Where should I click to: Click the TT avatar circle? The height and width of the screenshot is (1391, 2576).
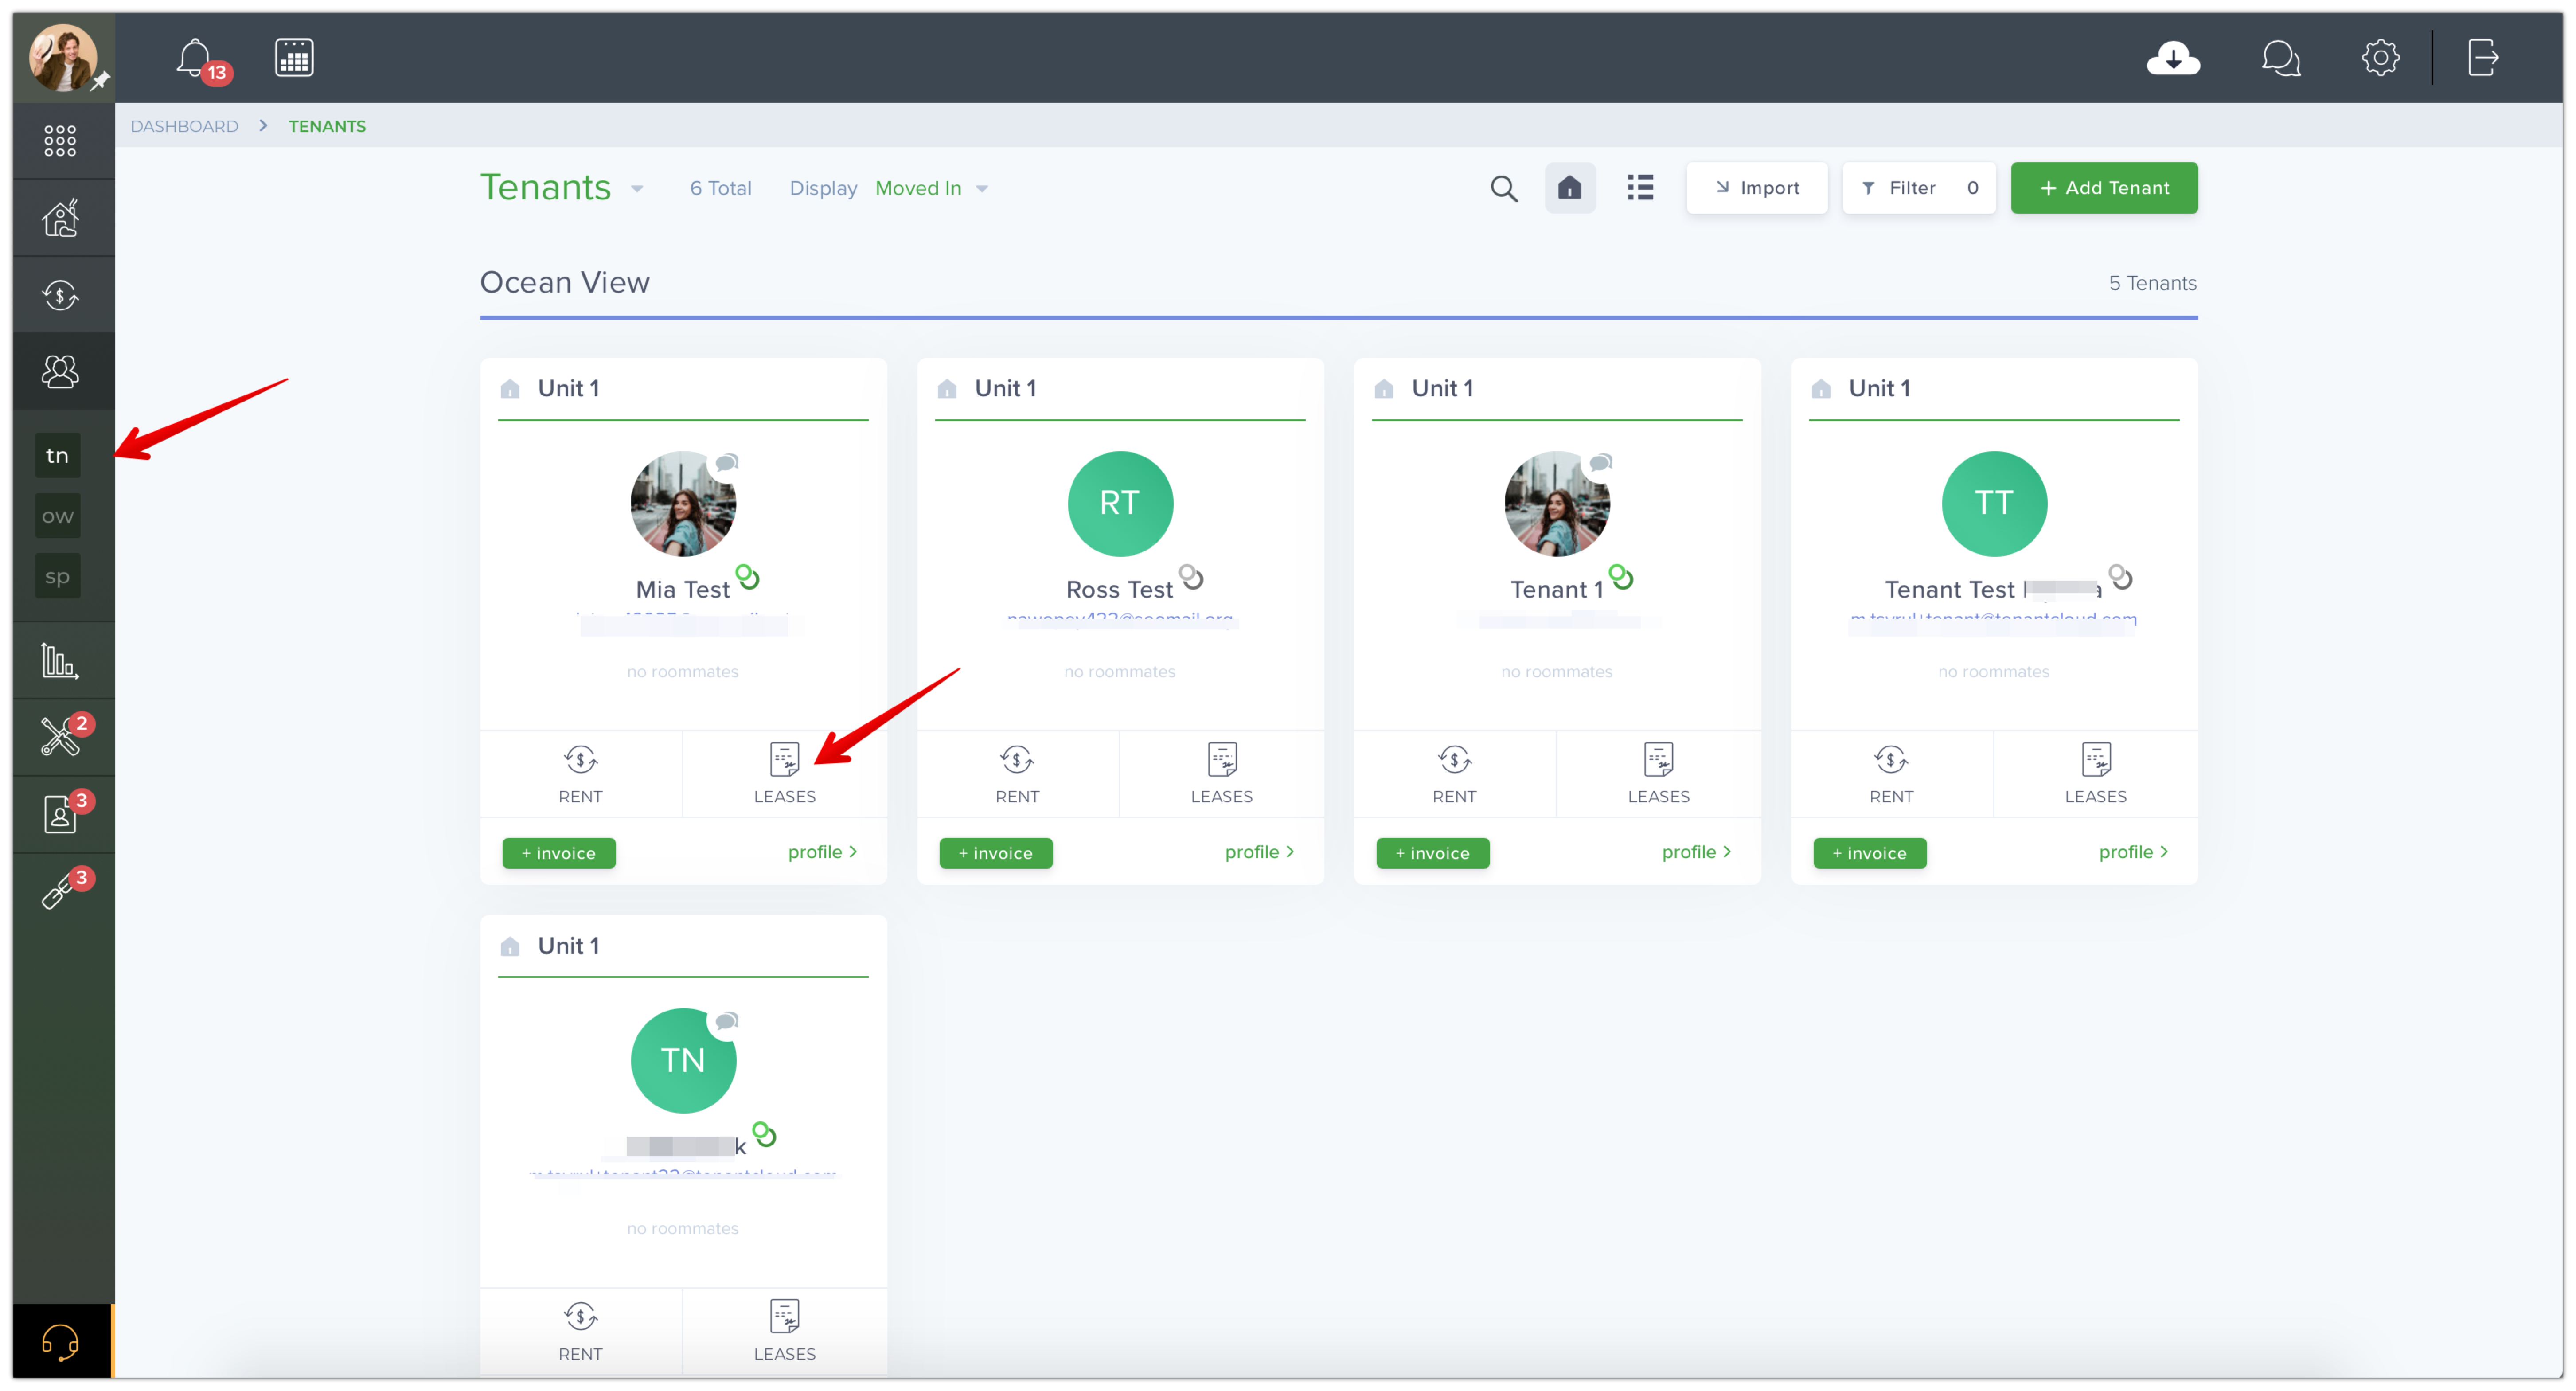tap(1994, 504)
